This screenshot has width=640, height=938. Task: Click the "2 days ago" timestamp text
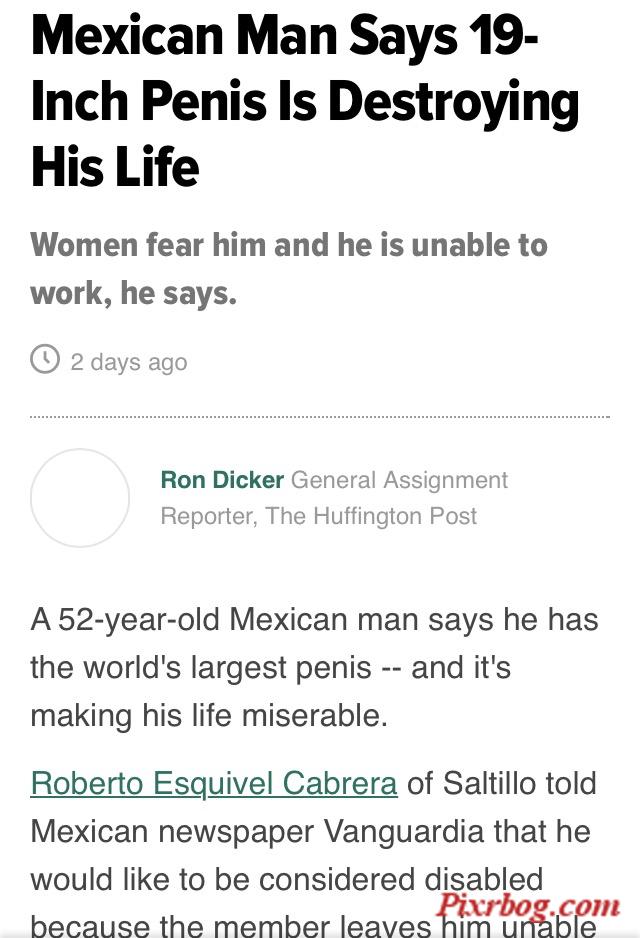pos(129,361)
